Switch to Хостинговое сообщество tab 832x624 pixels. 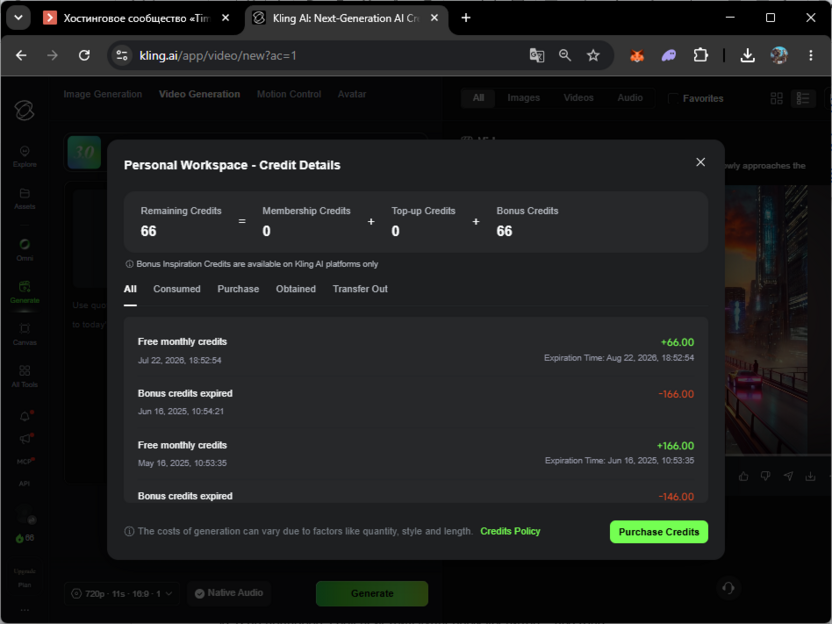point(137,18)
